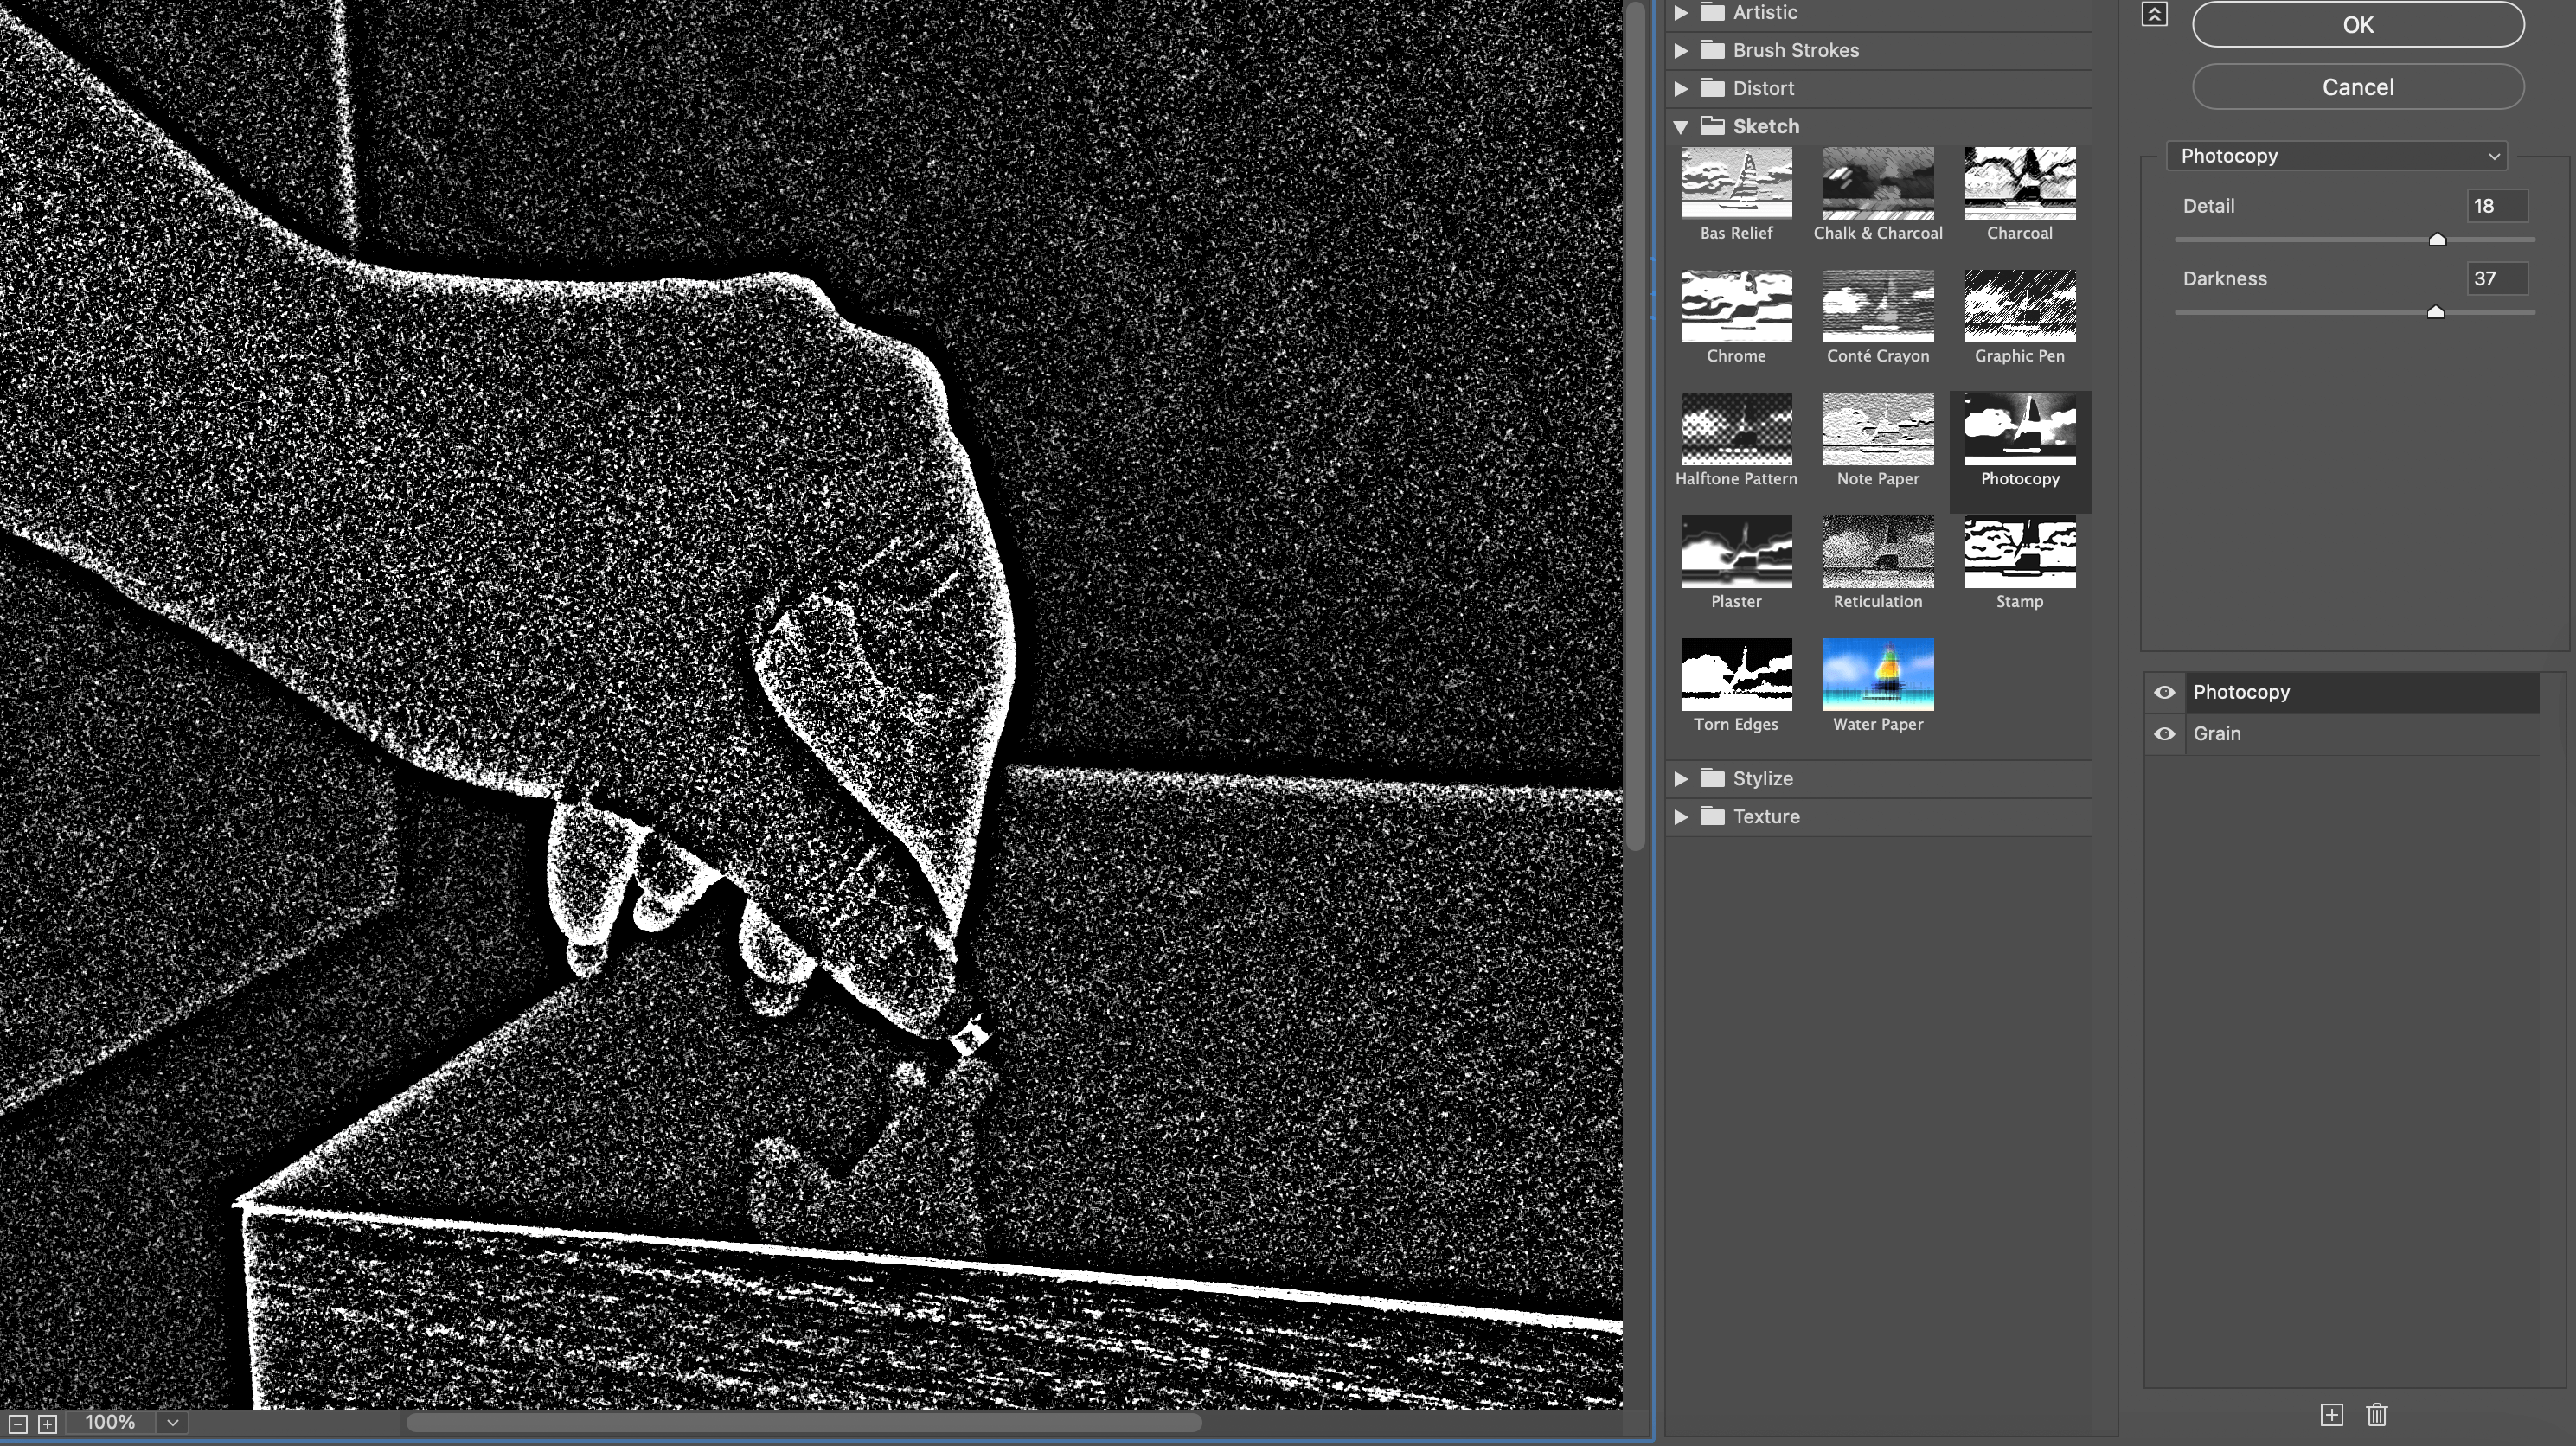This screenshot has height=1446, width=2576.
Task: Click OK to apply filters
Action: click(2357, 25)
